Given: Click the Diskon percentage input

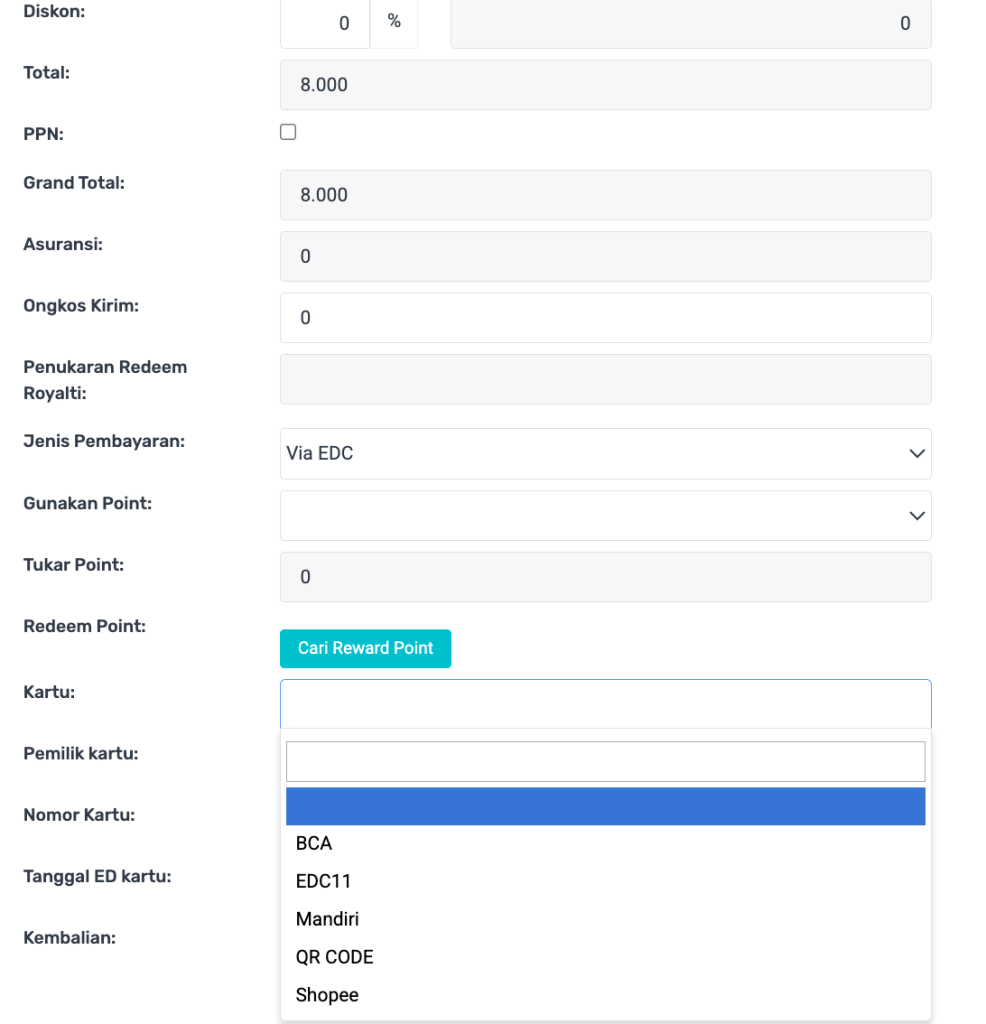Looking at the screenshot, I should [x=325, y=23].
